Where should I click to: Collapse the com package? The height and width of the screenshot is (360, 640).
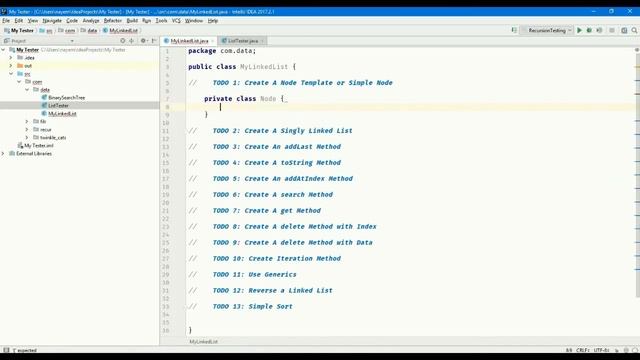19,82
